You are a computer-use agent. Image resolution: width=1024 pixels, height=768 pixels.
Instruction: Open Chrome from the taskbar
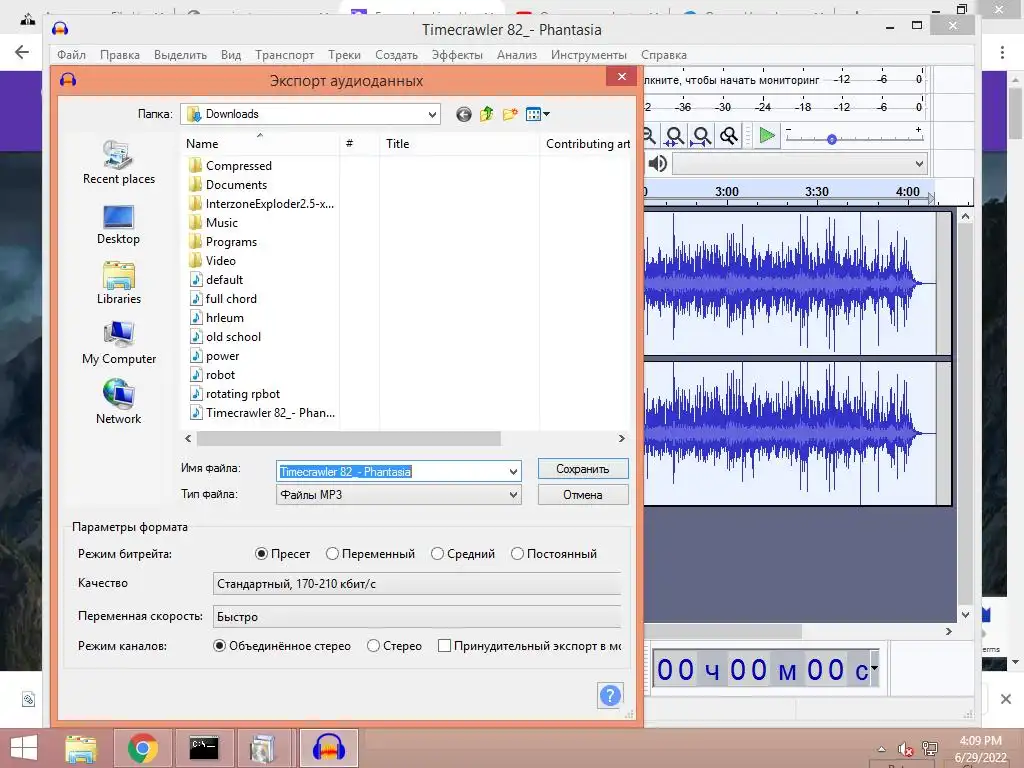[142, 748]
